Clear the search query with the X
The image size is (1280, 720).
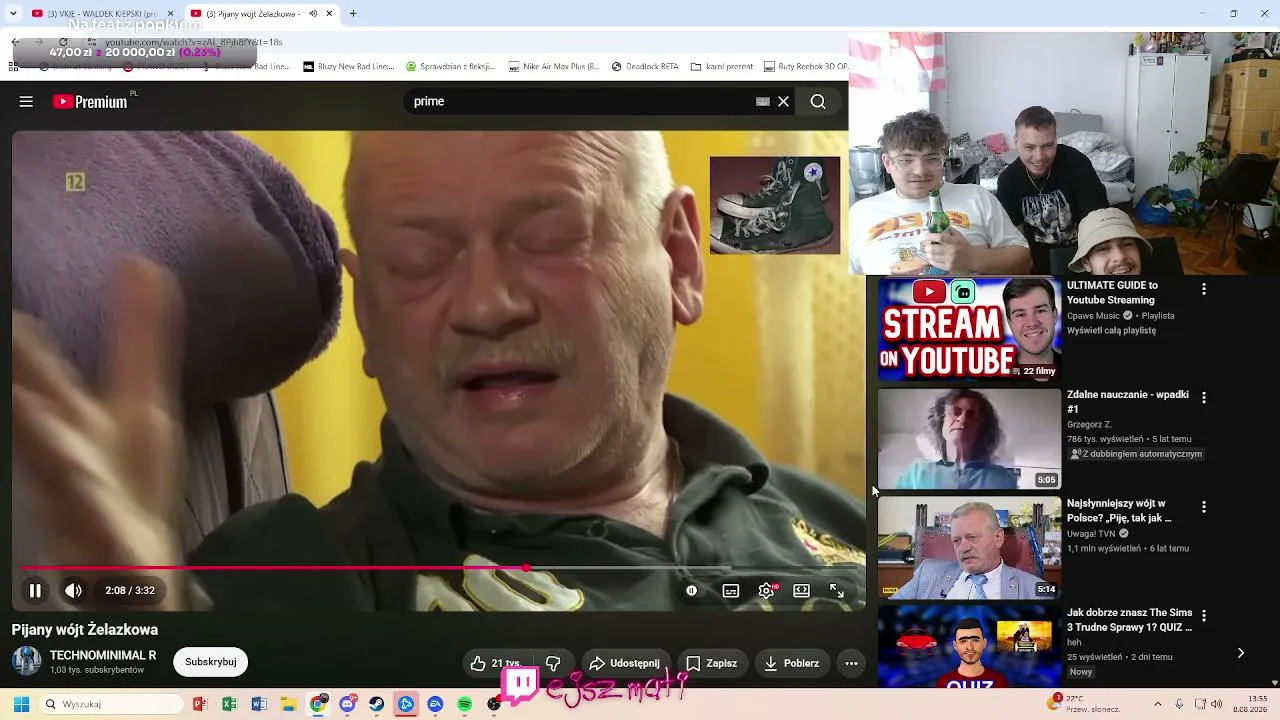784,101
